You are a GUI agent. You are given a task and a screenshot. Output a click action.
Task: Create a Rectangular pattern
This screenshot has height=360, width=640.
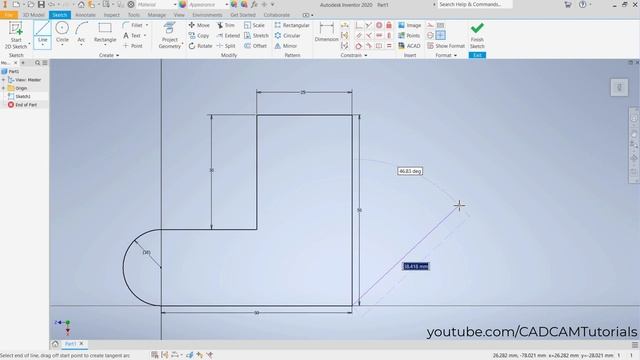click(292, 25)
